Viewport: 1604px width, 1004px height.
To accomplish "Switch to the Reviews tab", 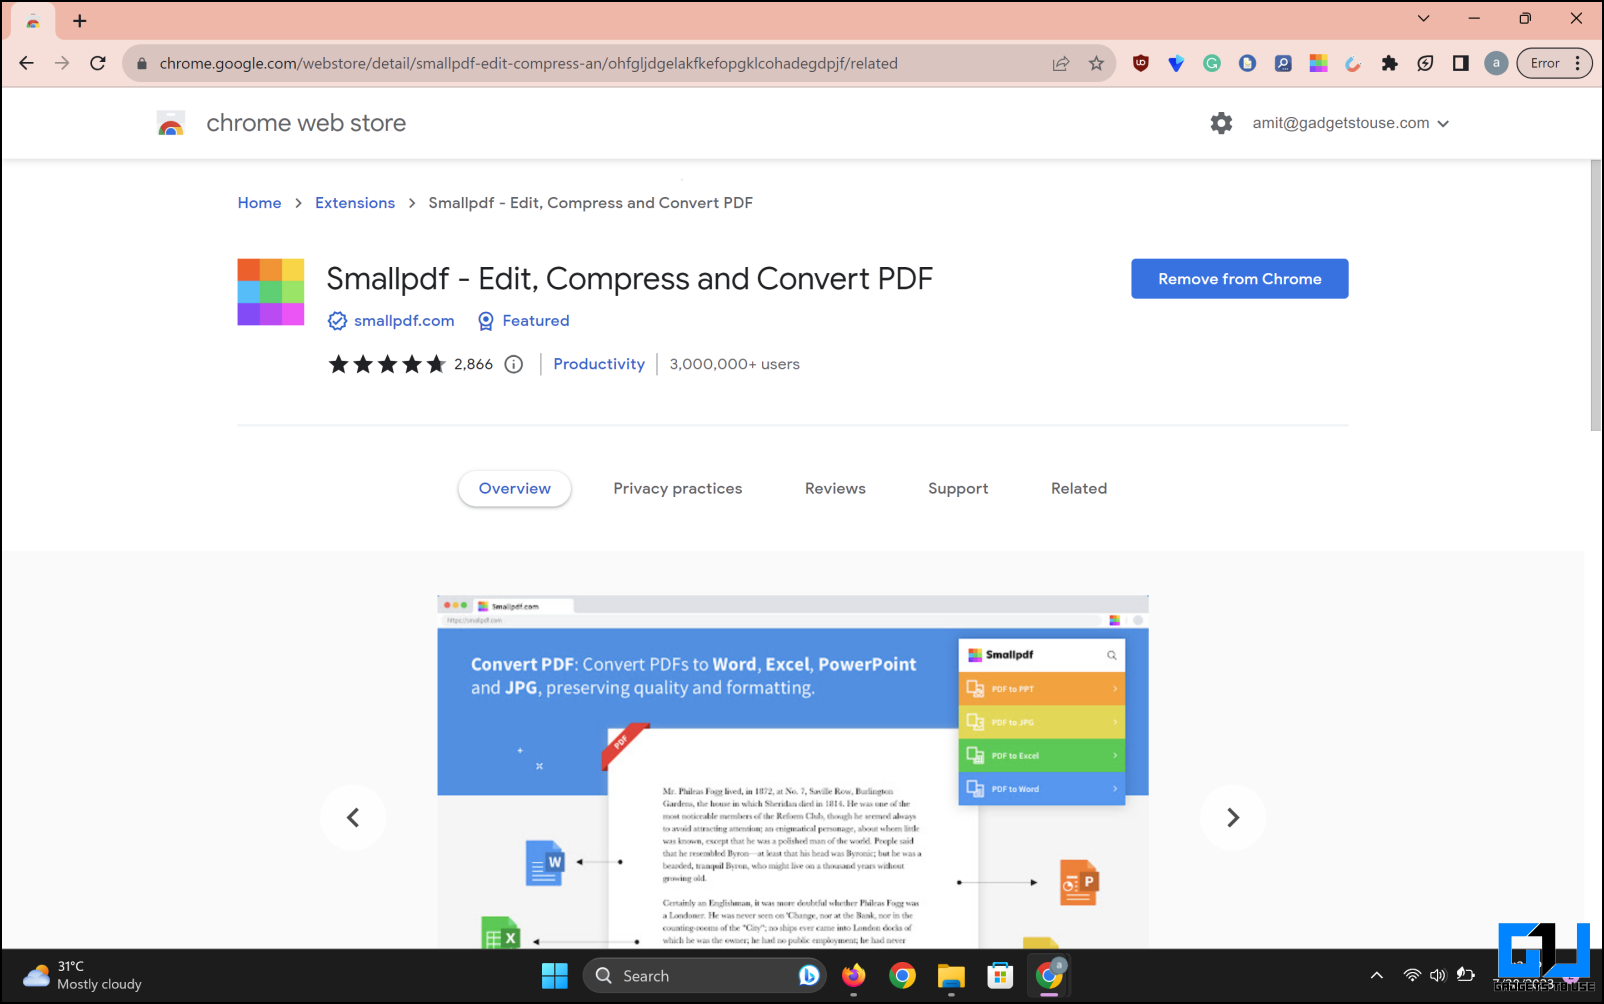I will [x=835, y=489].
